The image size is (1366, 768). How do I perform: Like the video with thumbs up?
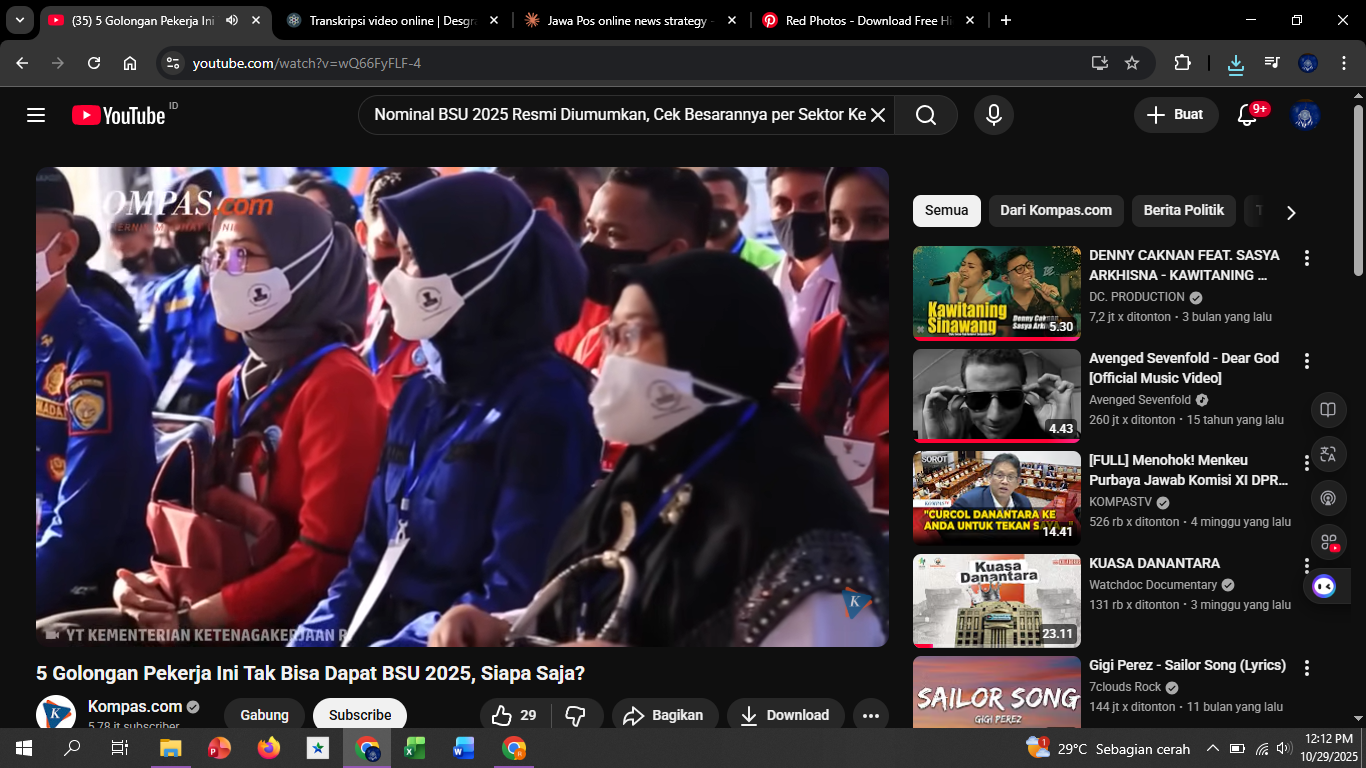tap(513, 715)
